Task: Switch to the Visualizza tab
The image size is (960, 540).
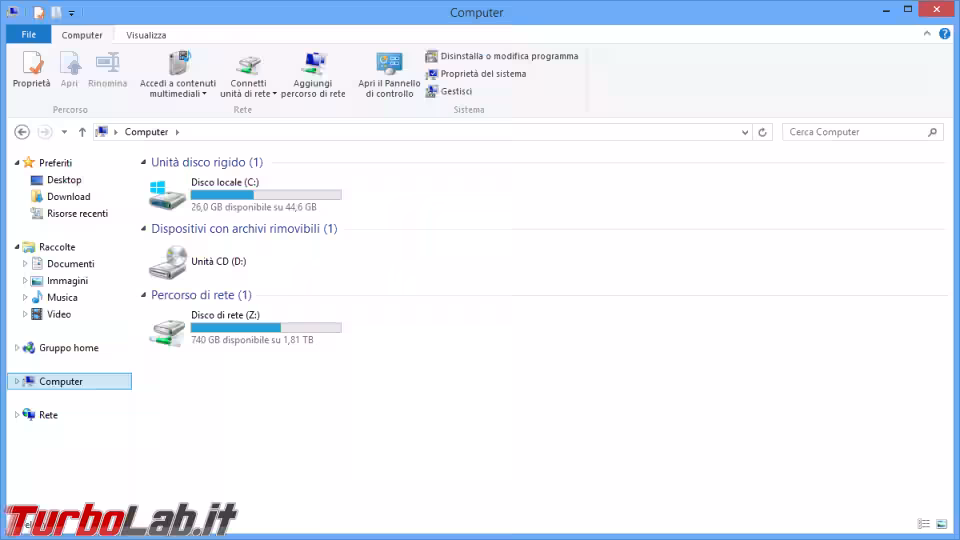Action: 146,35
